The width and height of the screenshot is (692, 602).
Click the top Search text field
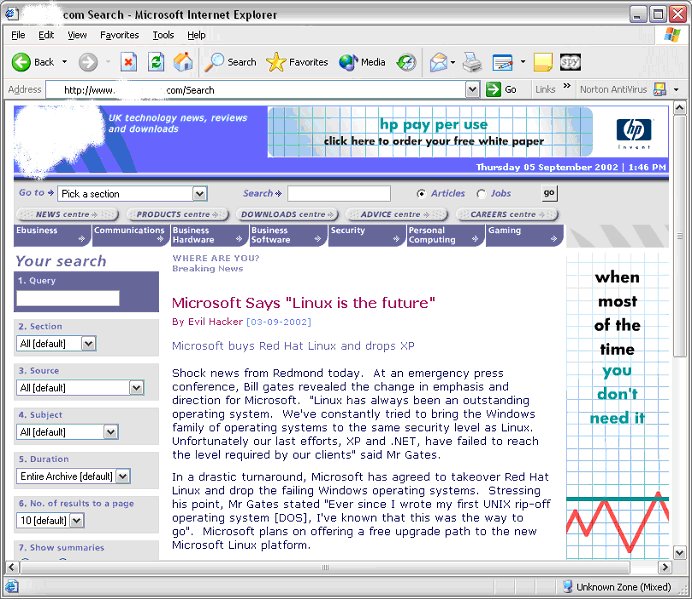339,193
